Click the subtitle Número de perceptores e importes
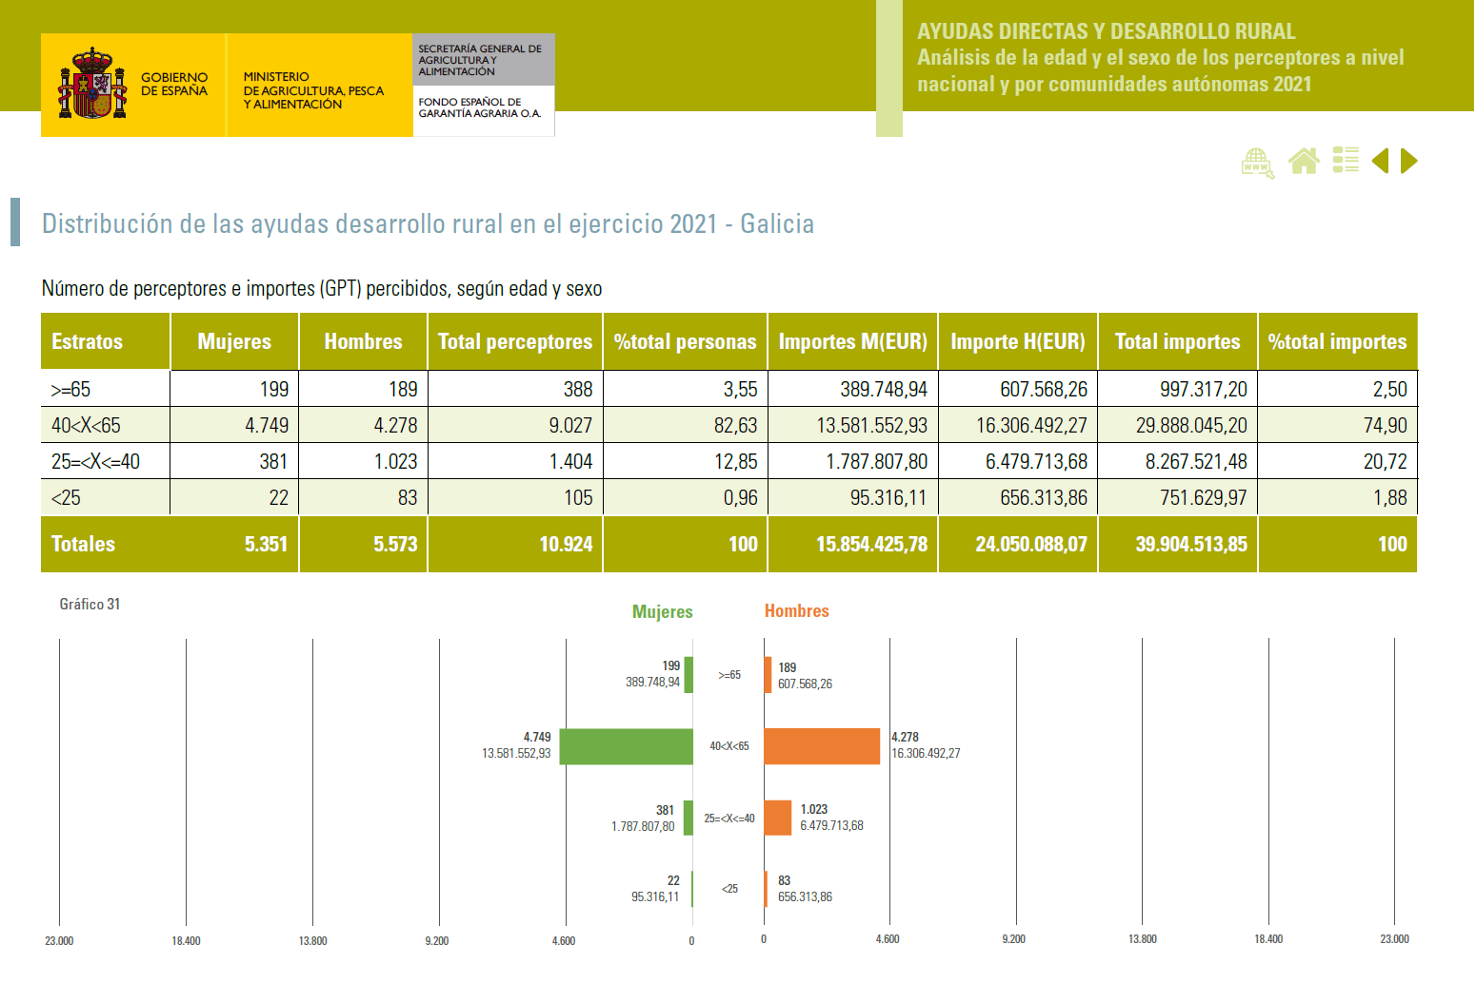The image size is (1474, 999). tap(322, 289)
